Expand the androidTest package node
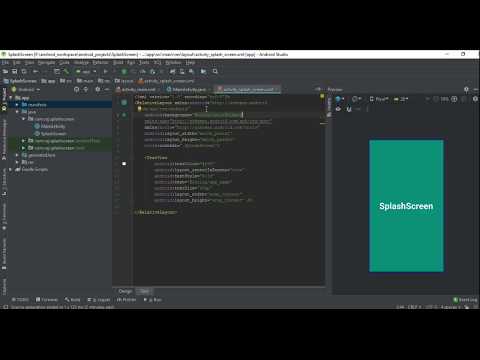The height and width of the screenshot is (360, 480). [x=23, y=141]
